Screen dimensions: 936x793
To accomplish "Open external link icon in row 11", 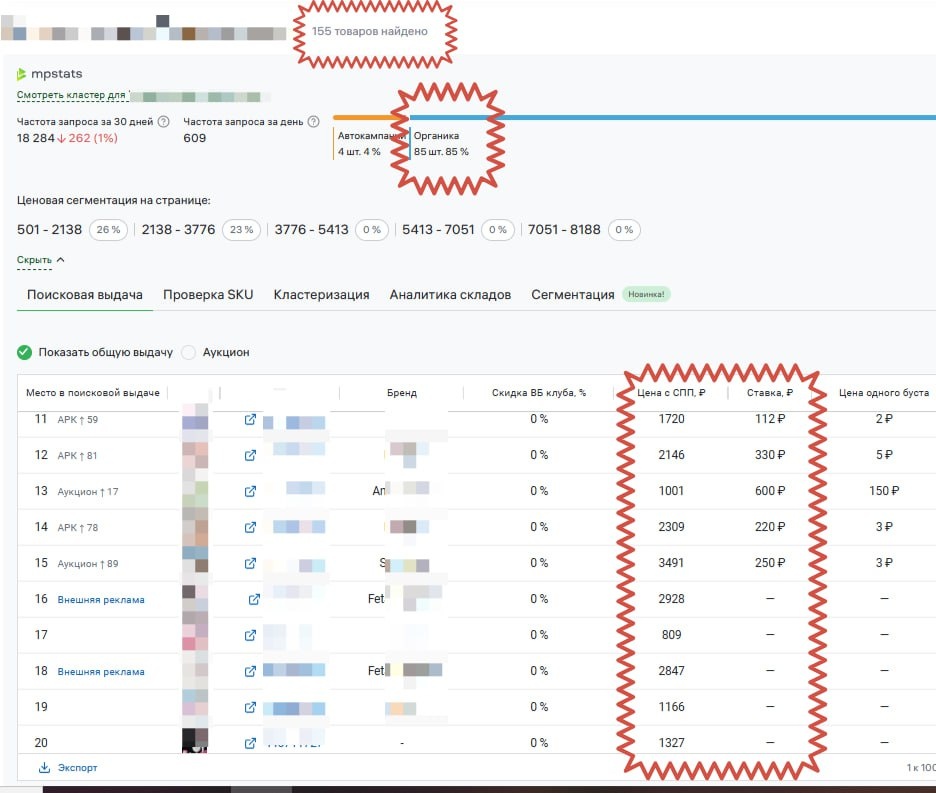I will click(250, 420).
